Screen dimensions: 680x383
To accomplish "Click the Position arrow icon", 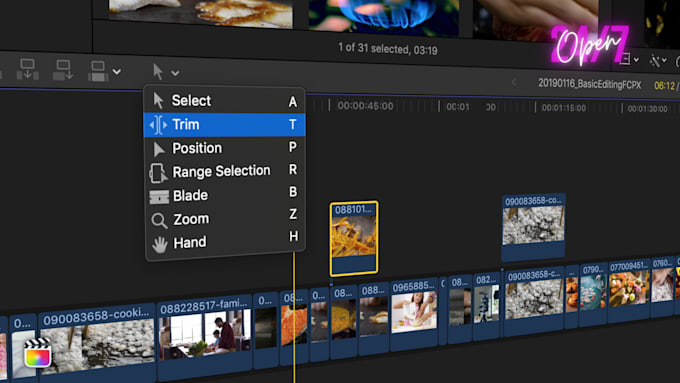I will click(159, 149).
